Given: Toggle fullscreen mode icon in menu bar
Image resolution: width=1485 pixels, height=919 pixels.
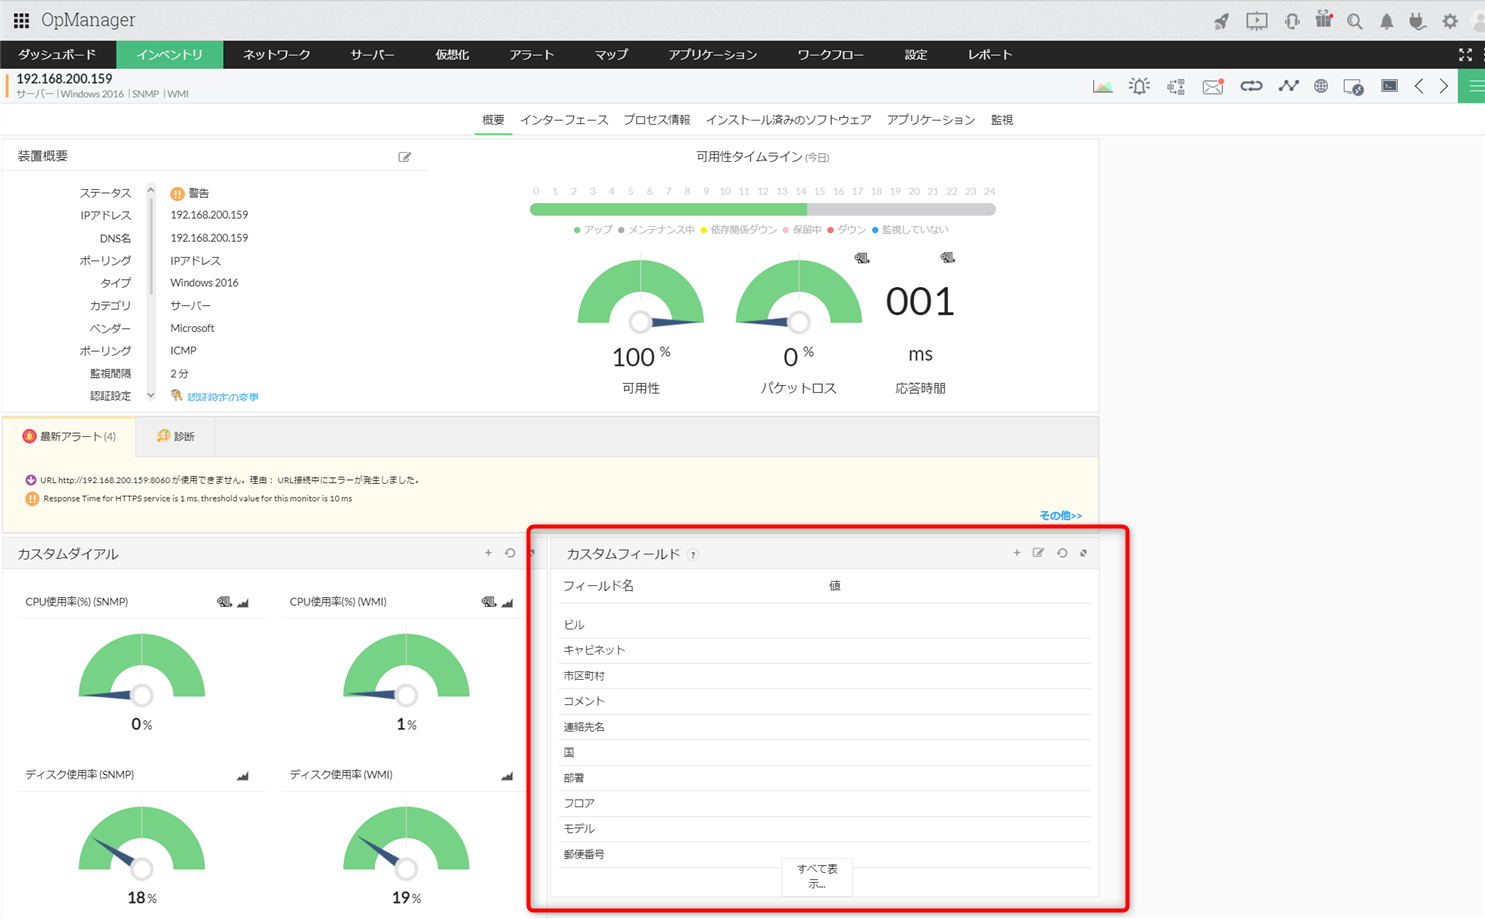Looking at the screenshot, I should (x=1465, y=55).
